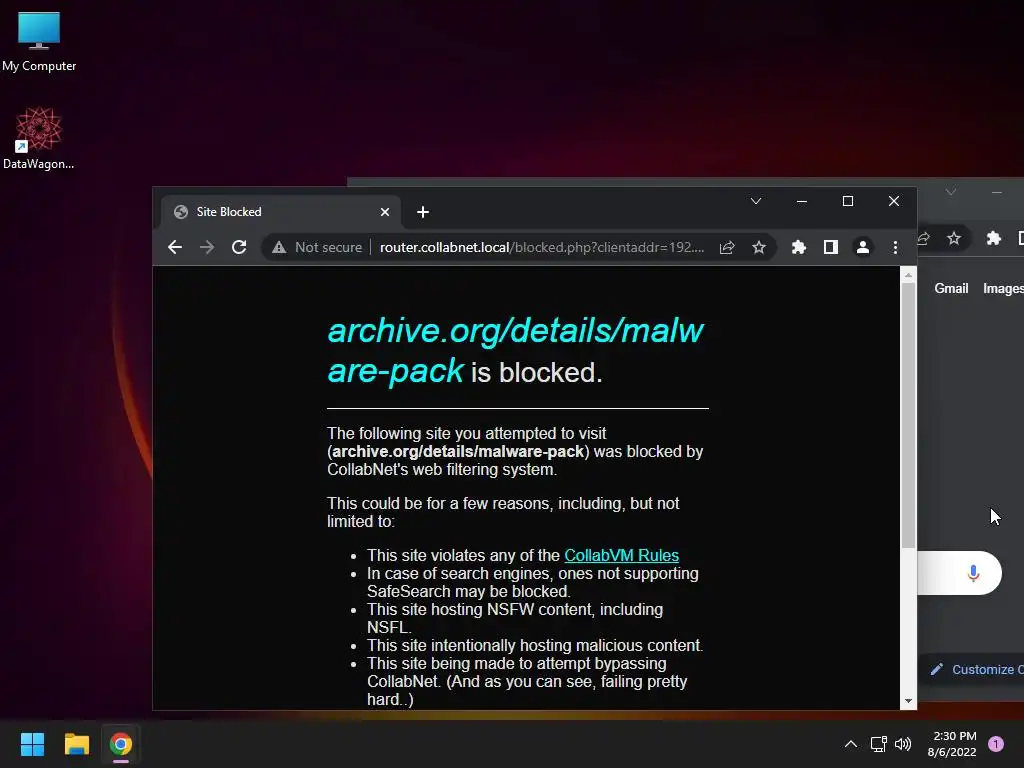This screenshot has width=1024, height=768.
Task: Click 'This site intentionally hosting malicious content' line
Action: point(535,645)
